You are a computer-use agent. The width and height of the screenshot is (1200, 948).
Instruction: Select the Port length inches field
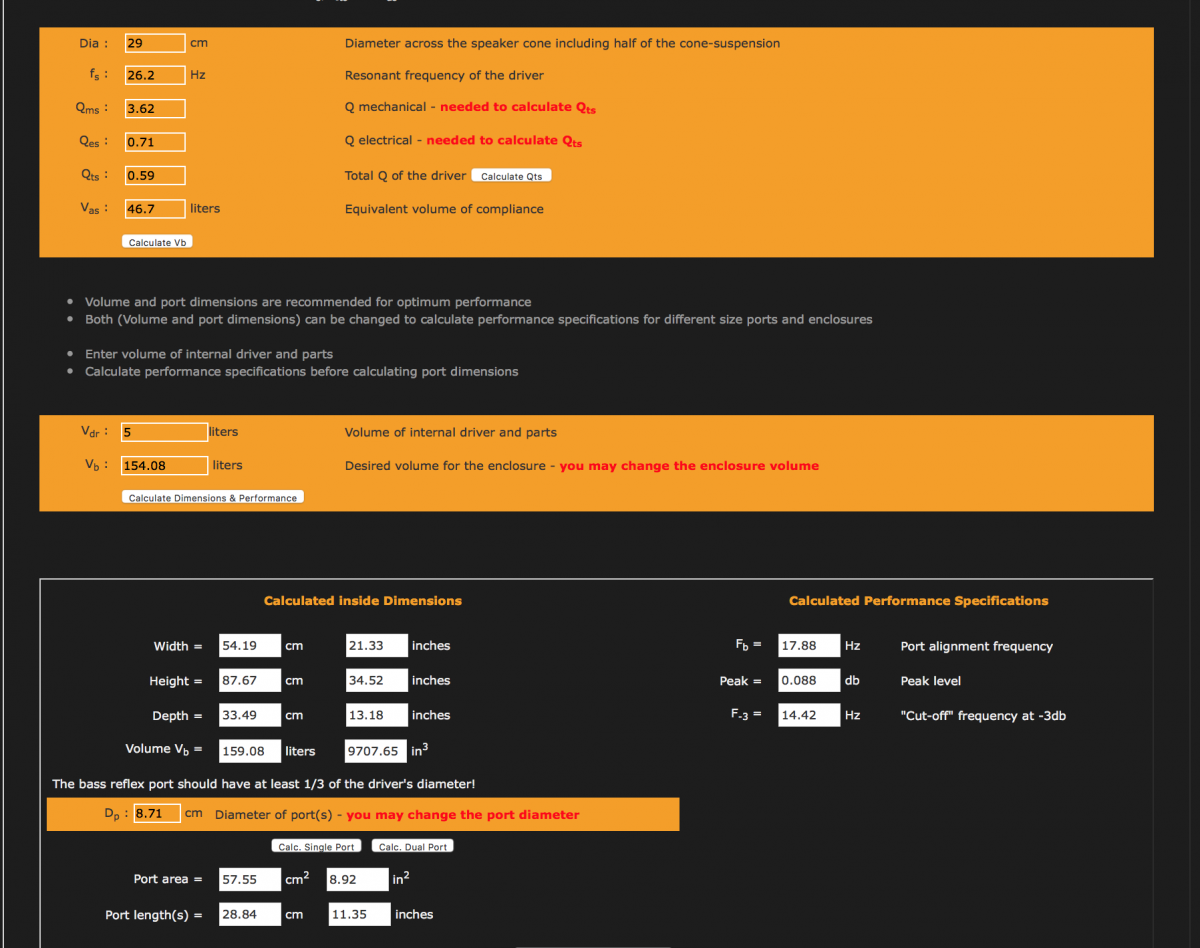[x=360, y=915]
